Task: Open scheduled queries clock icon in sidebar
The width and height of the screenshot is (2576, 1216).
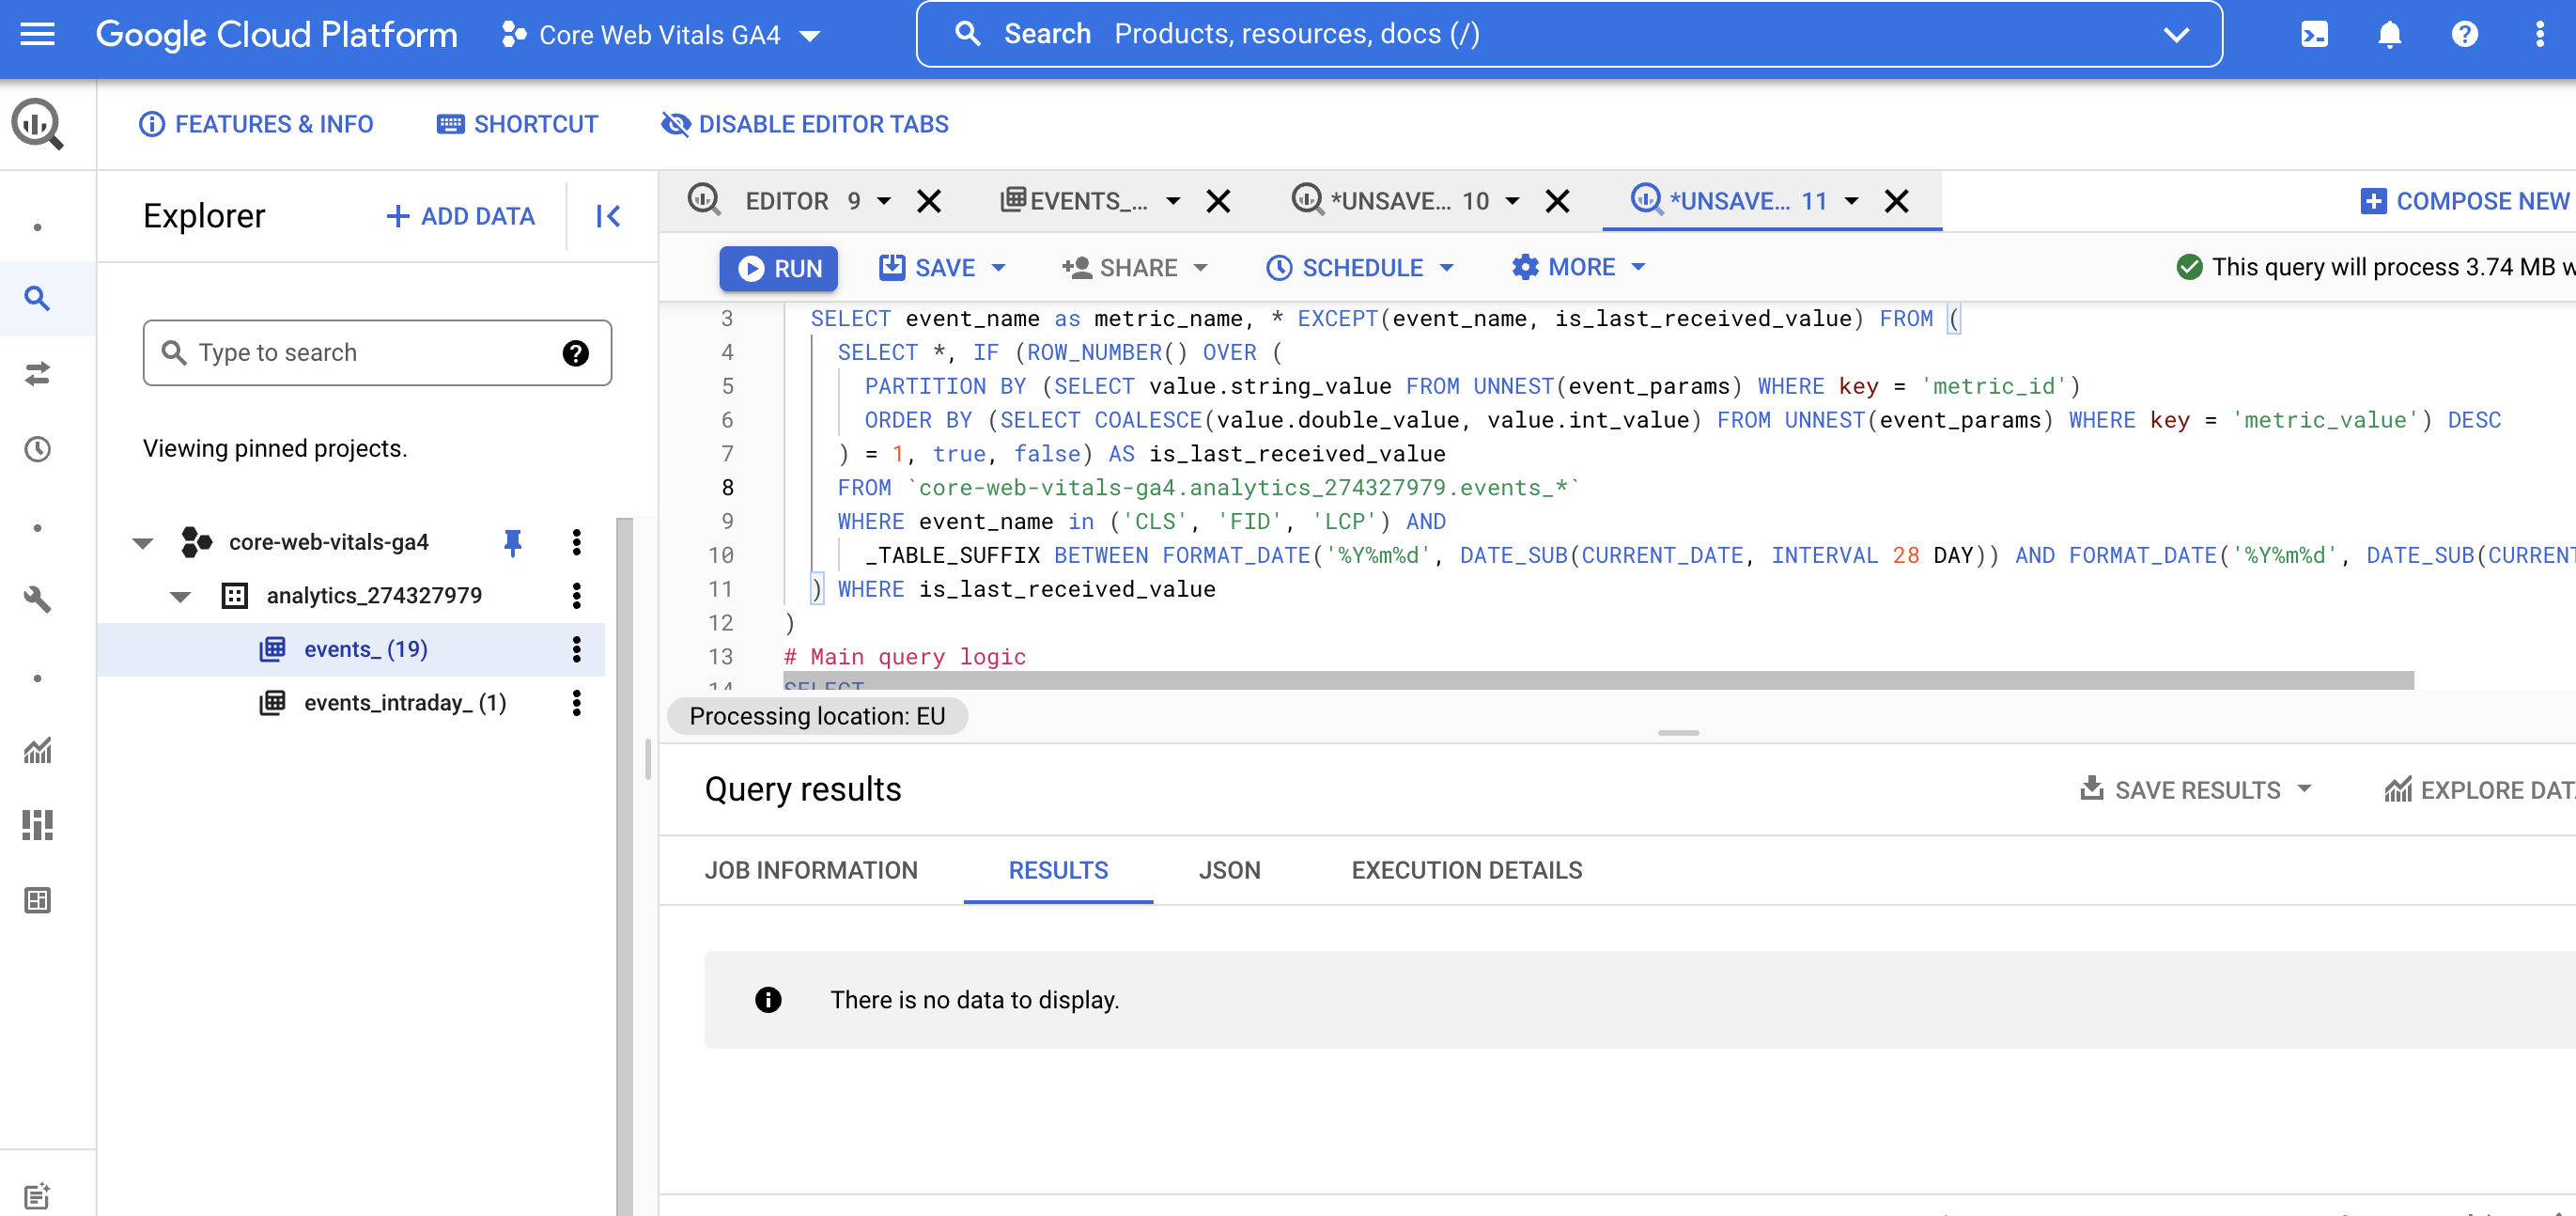Action: (37, 449)
